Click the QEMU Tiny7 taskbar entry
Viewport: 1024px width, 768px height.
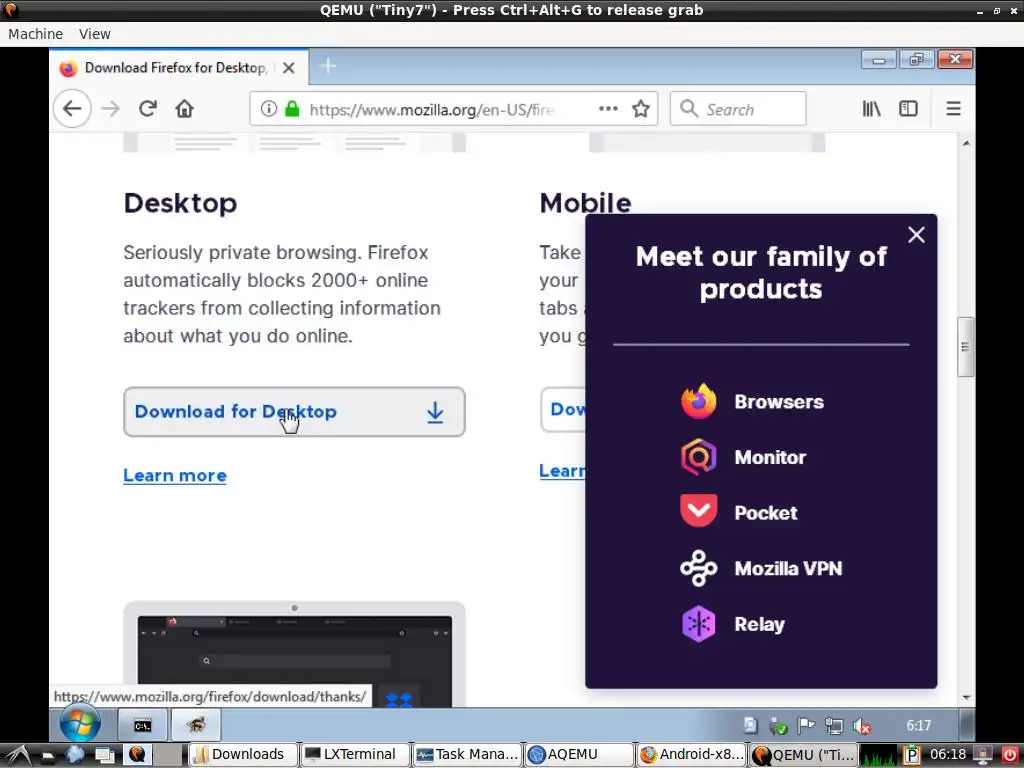pos(804,755)
